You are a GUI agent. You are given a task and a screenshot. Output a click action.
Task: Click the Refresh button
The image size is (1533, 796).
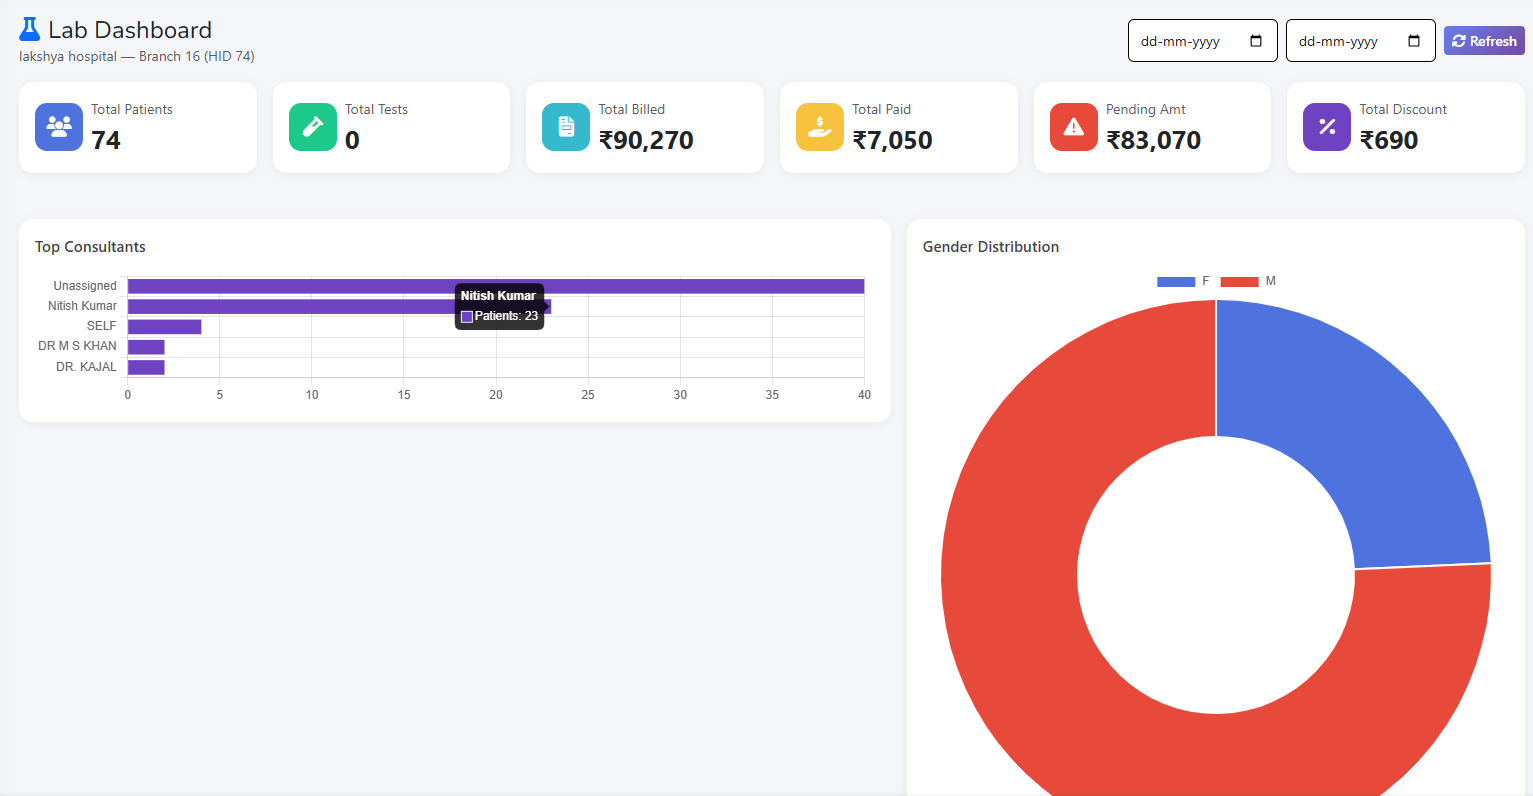[1484, 41]
